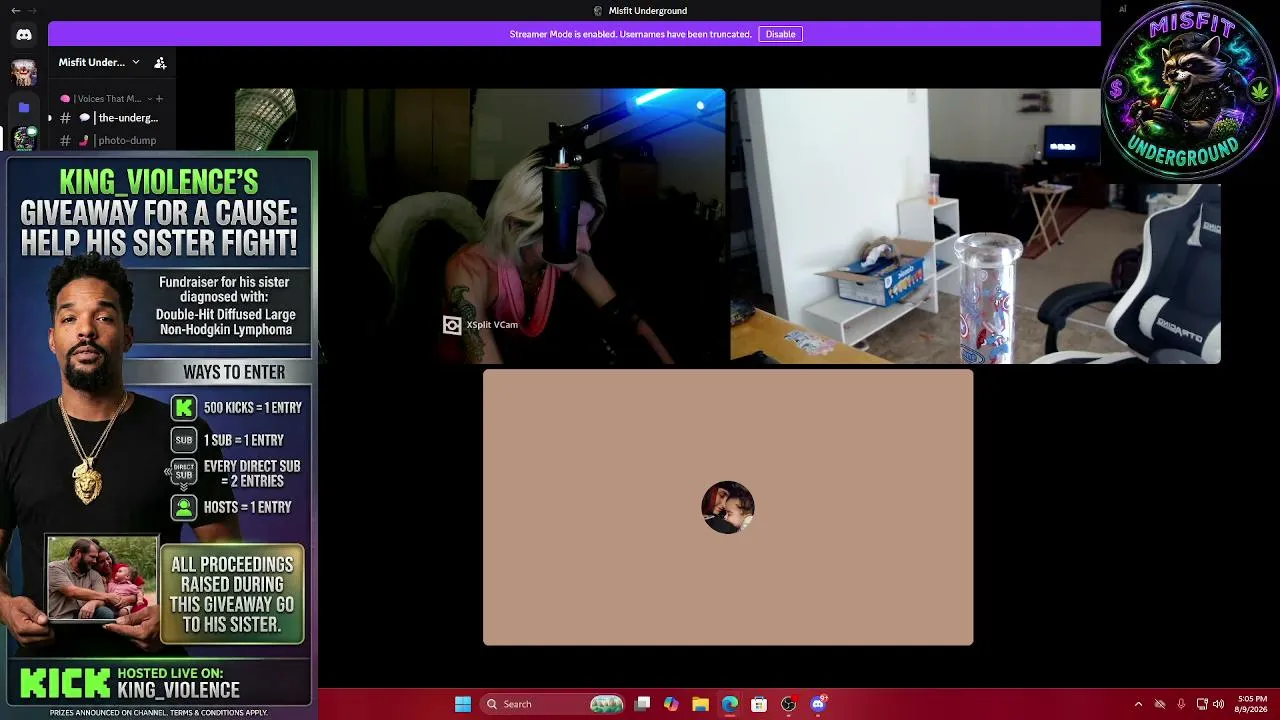Viewport: 1280px width, 720px height.
Task: Select the server icon with green badge
Action: click(24, 138)
